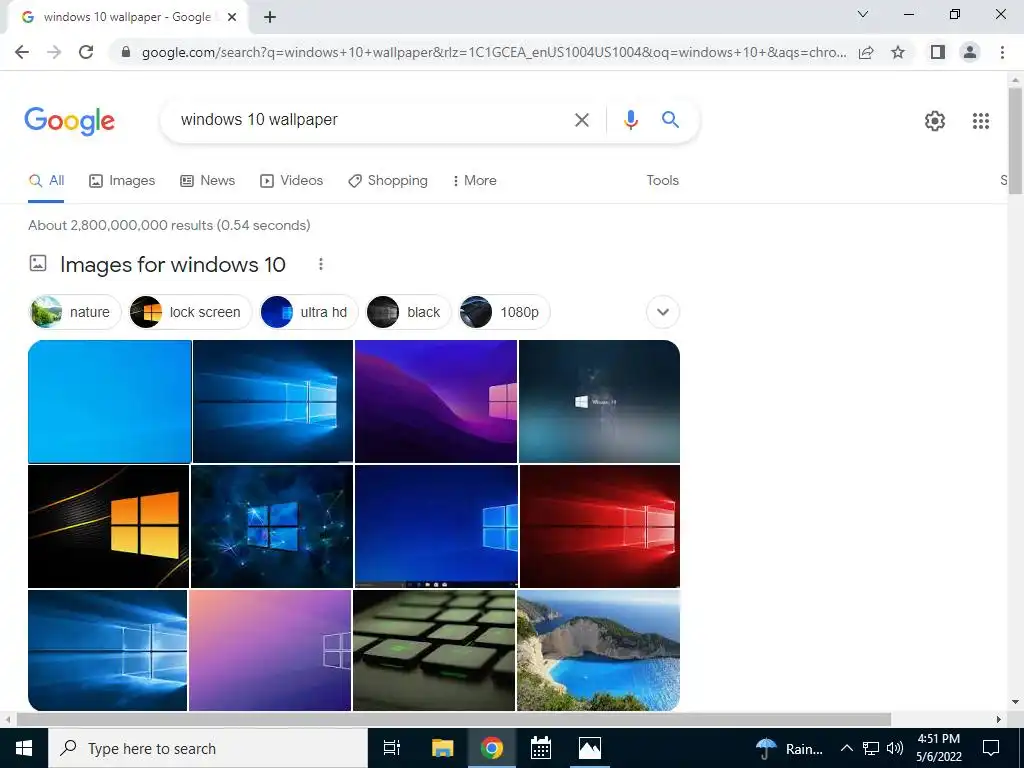
Task: Open the Google apps grid
Action: 981,121
